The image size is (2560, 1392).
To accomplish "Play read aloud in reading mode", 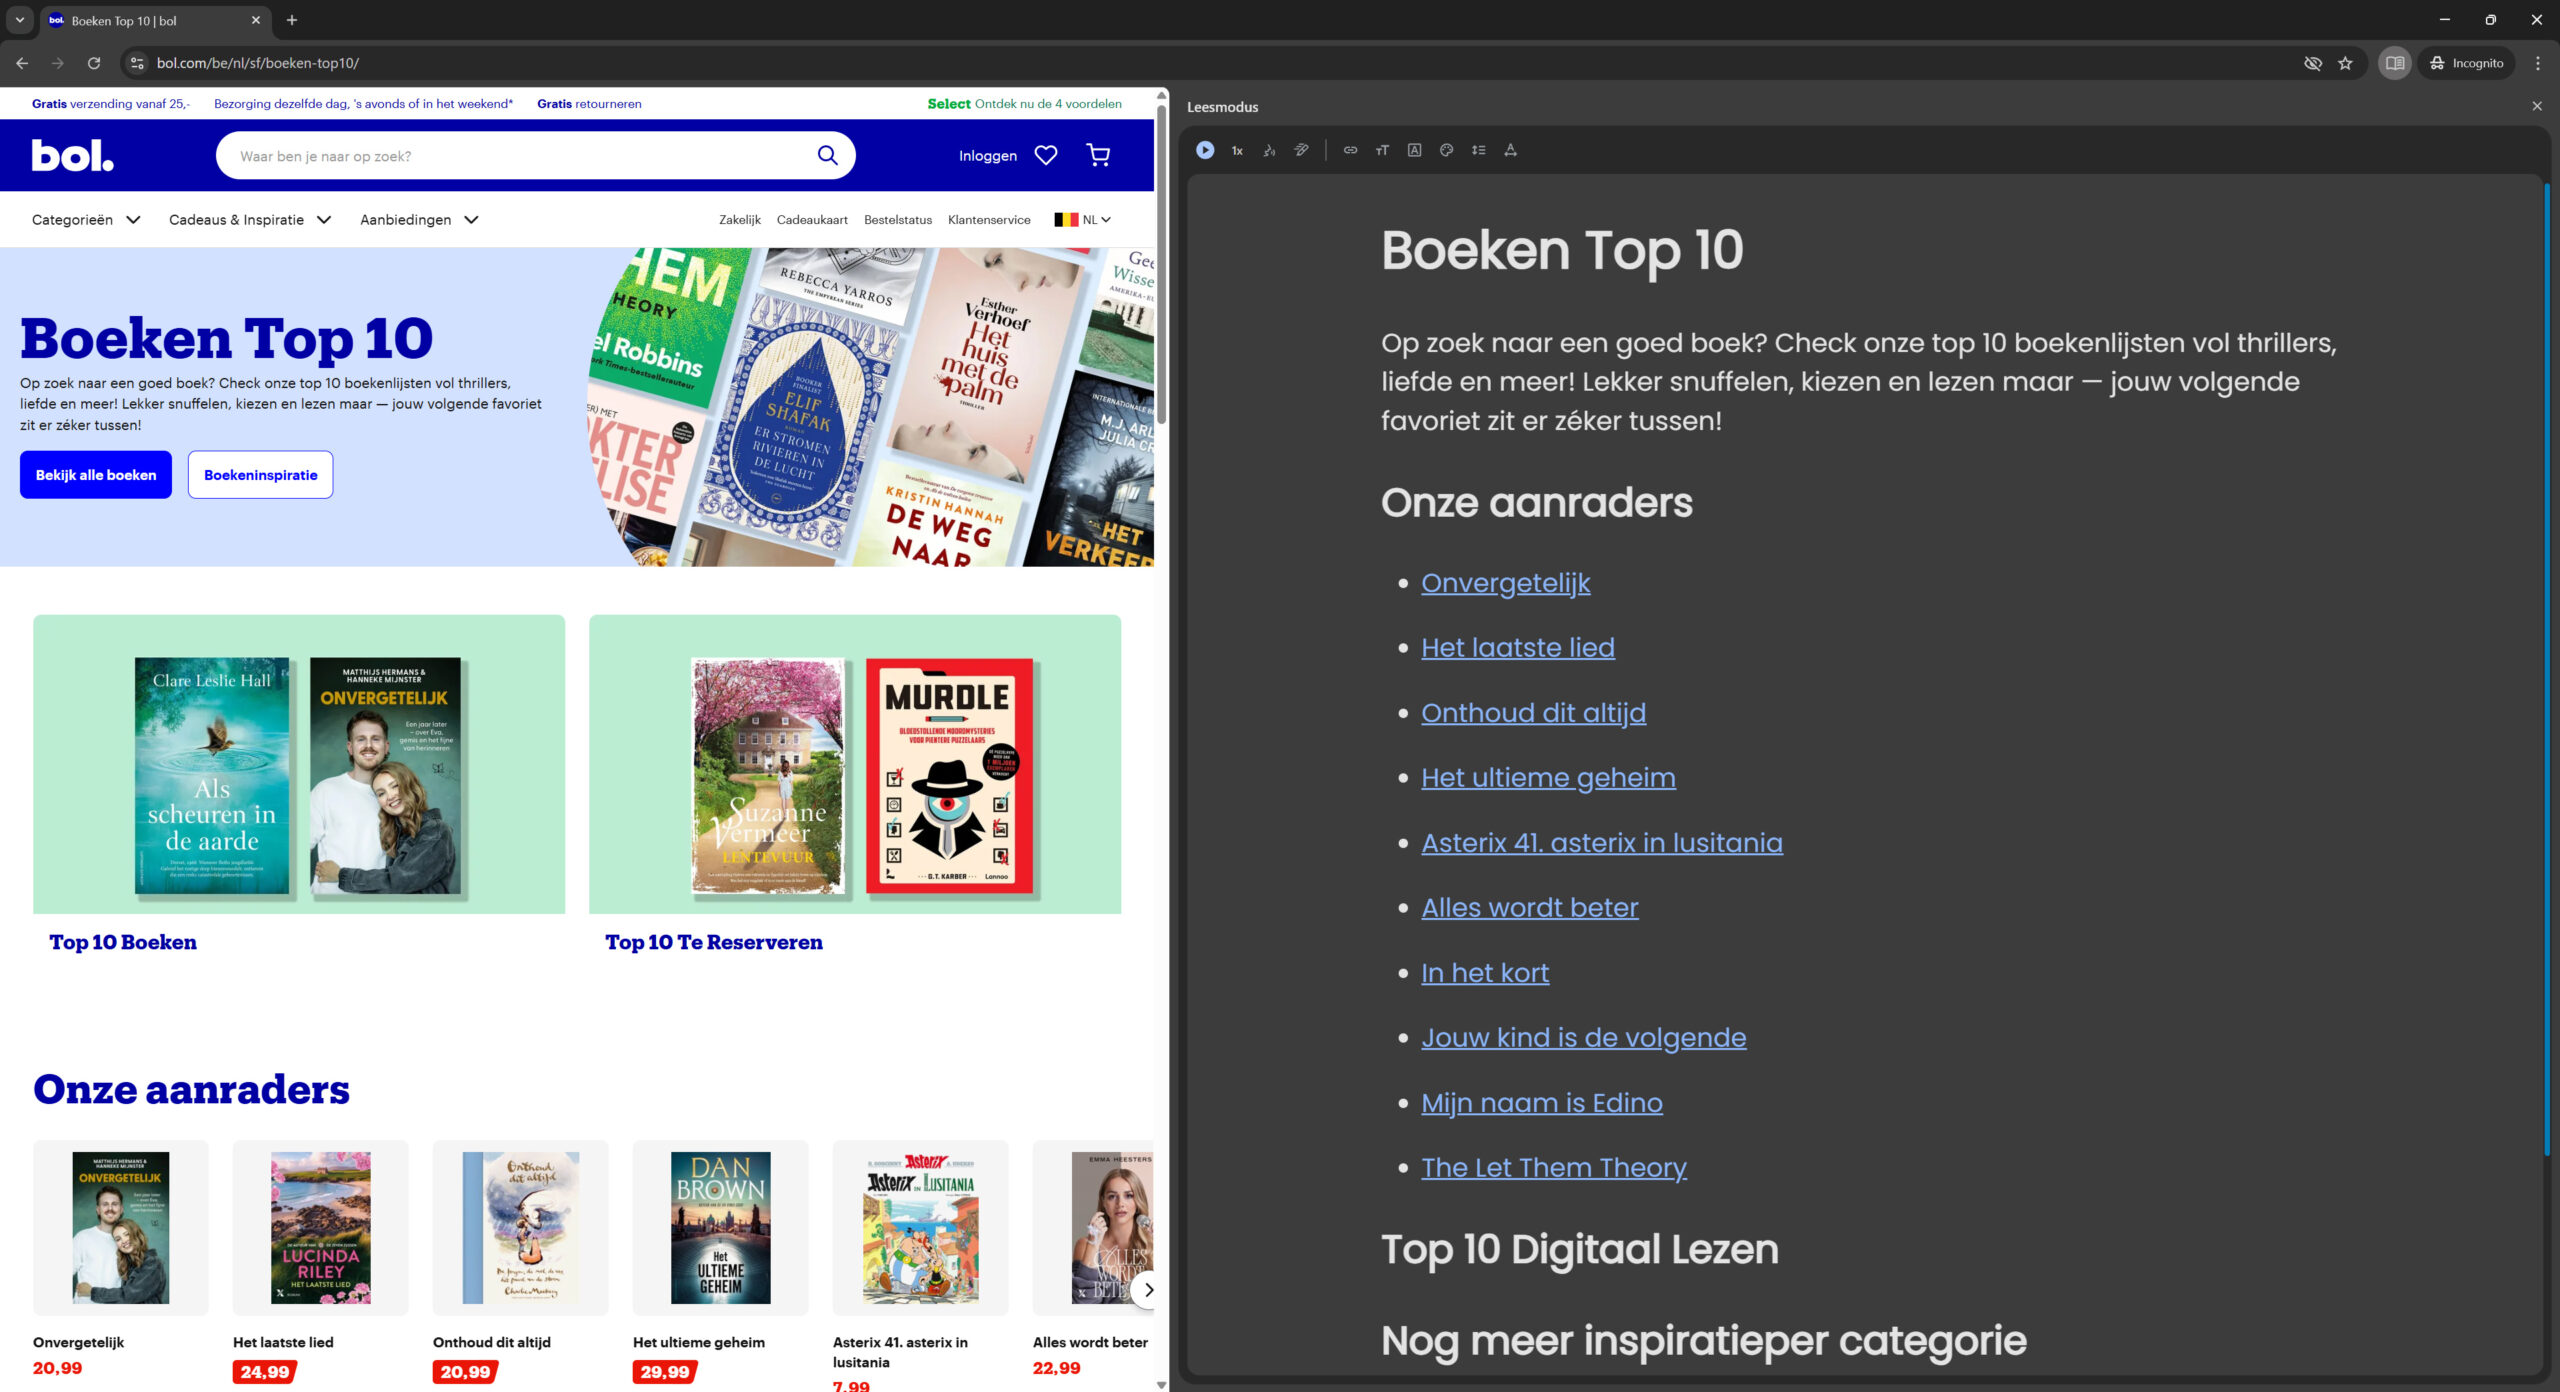I will pos(1205,150).
